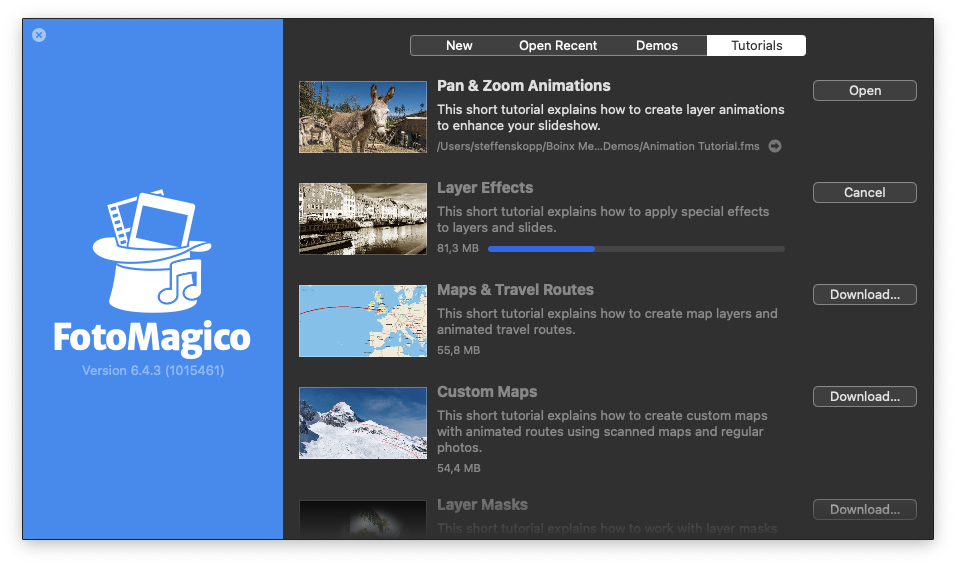Click the Custom Maps title

[x=487, y=392]
